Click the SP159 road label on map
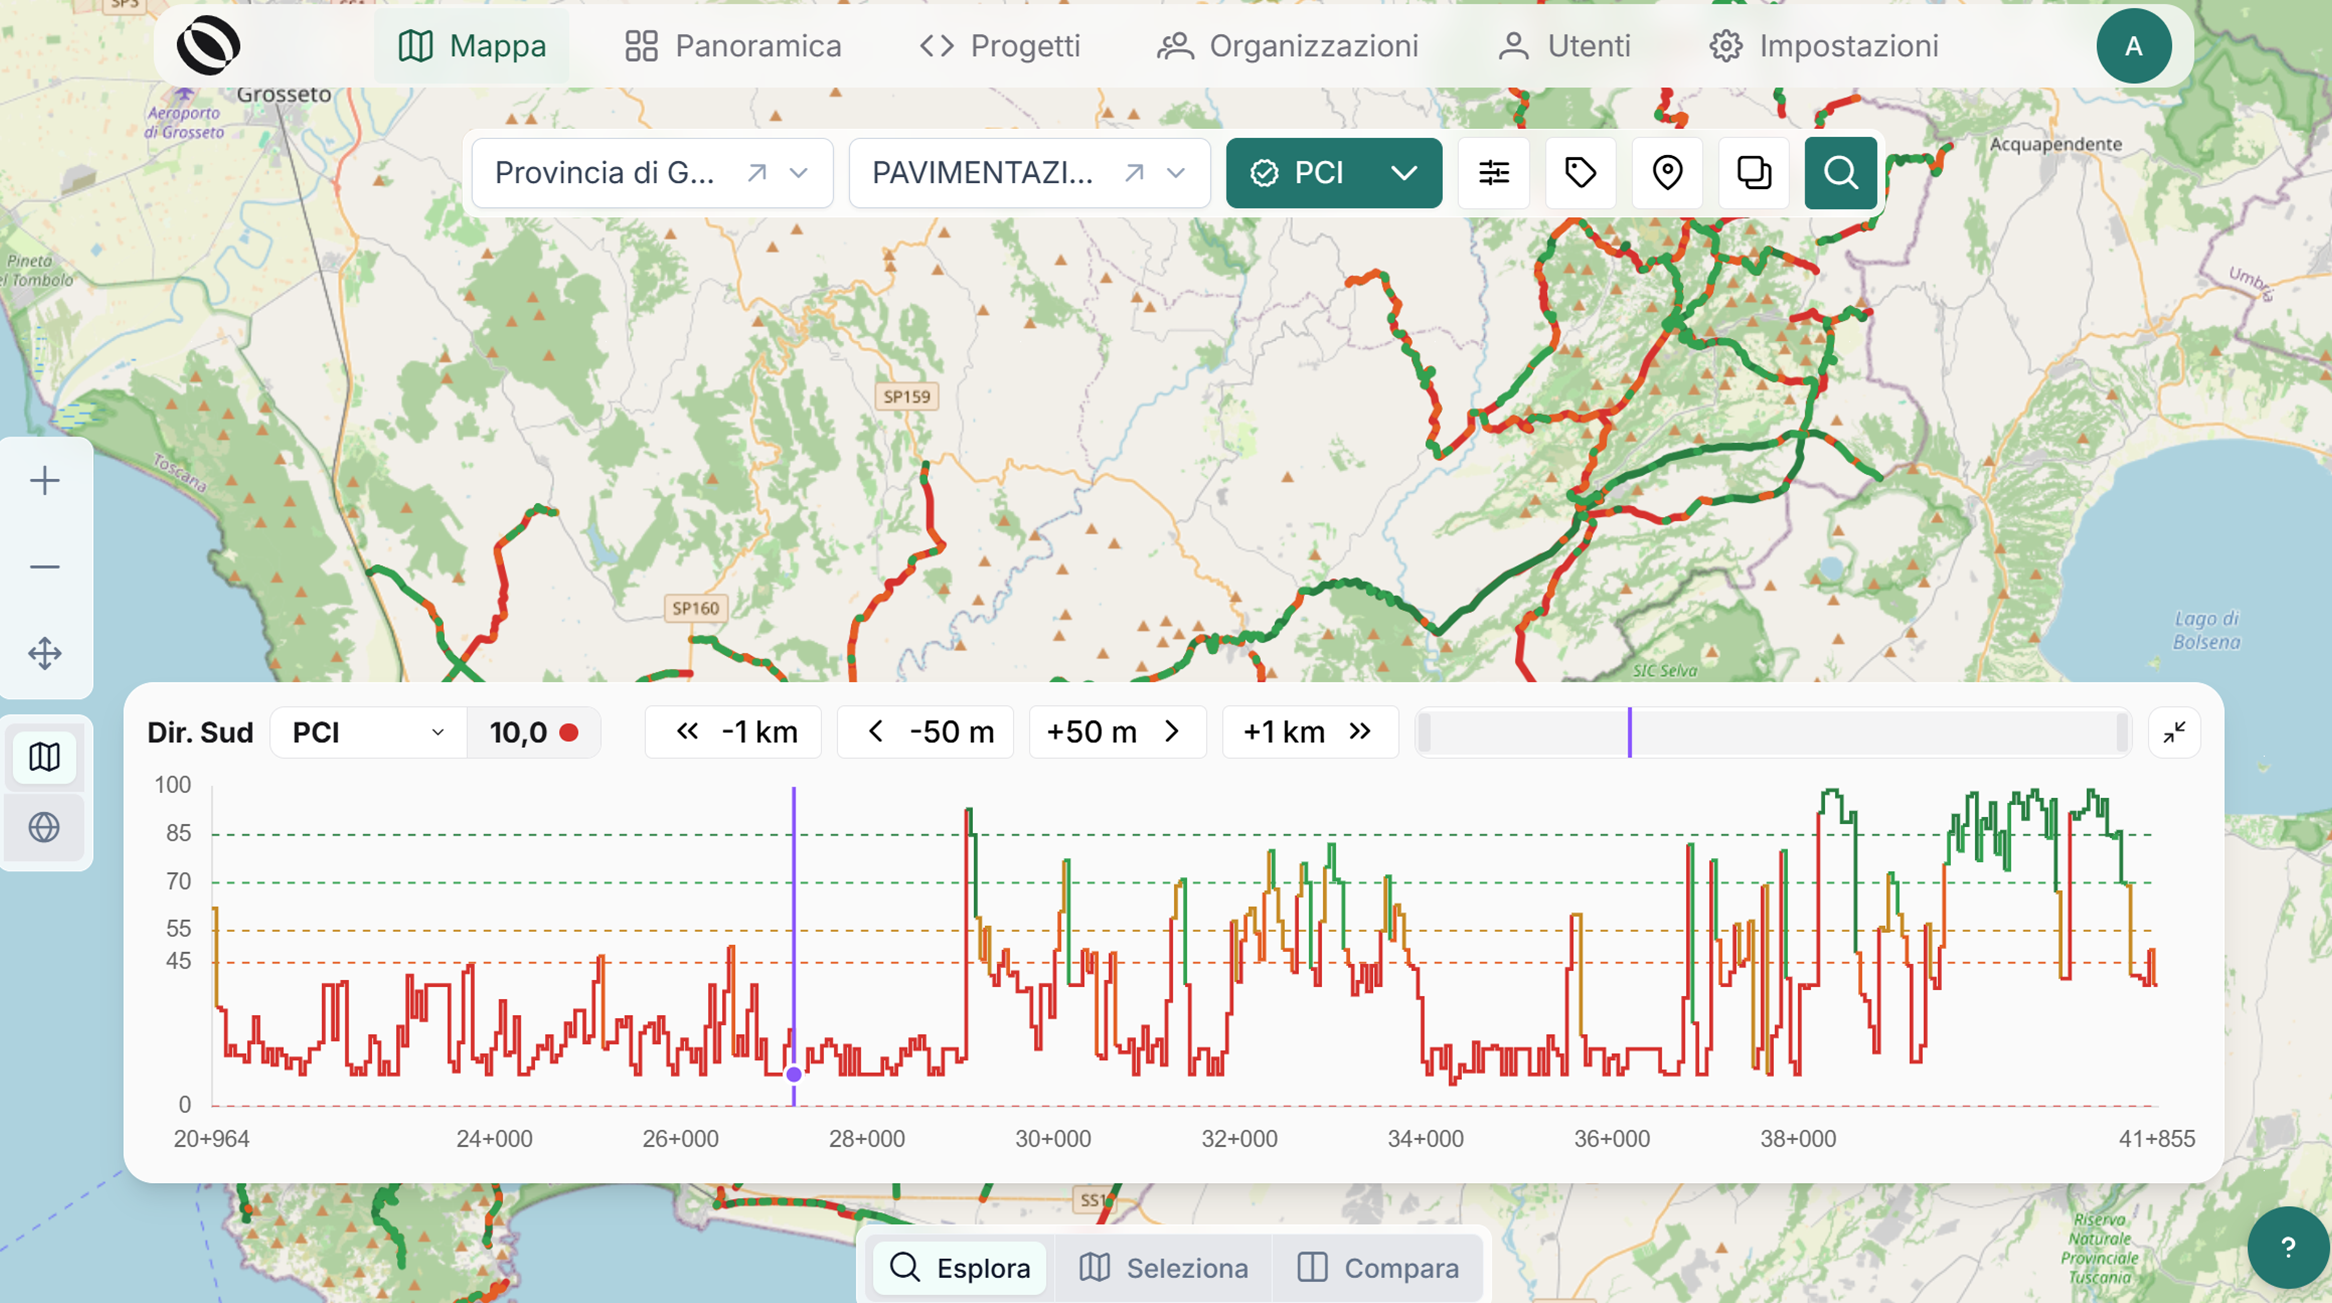This screenshot has height=1303, width=2332. [907, 396]
